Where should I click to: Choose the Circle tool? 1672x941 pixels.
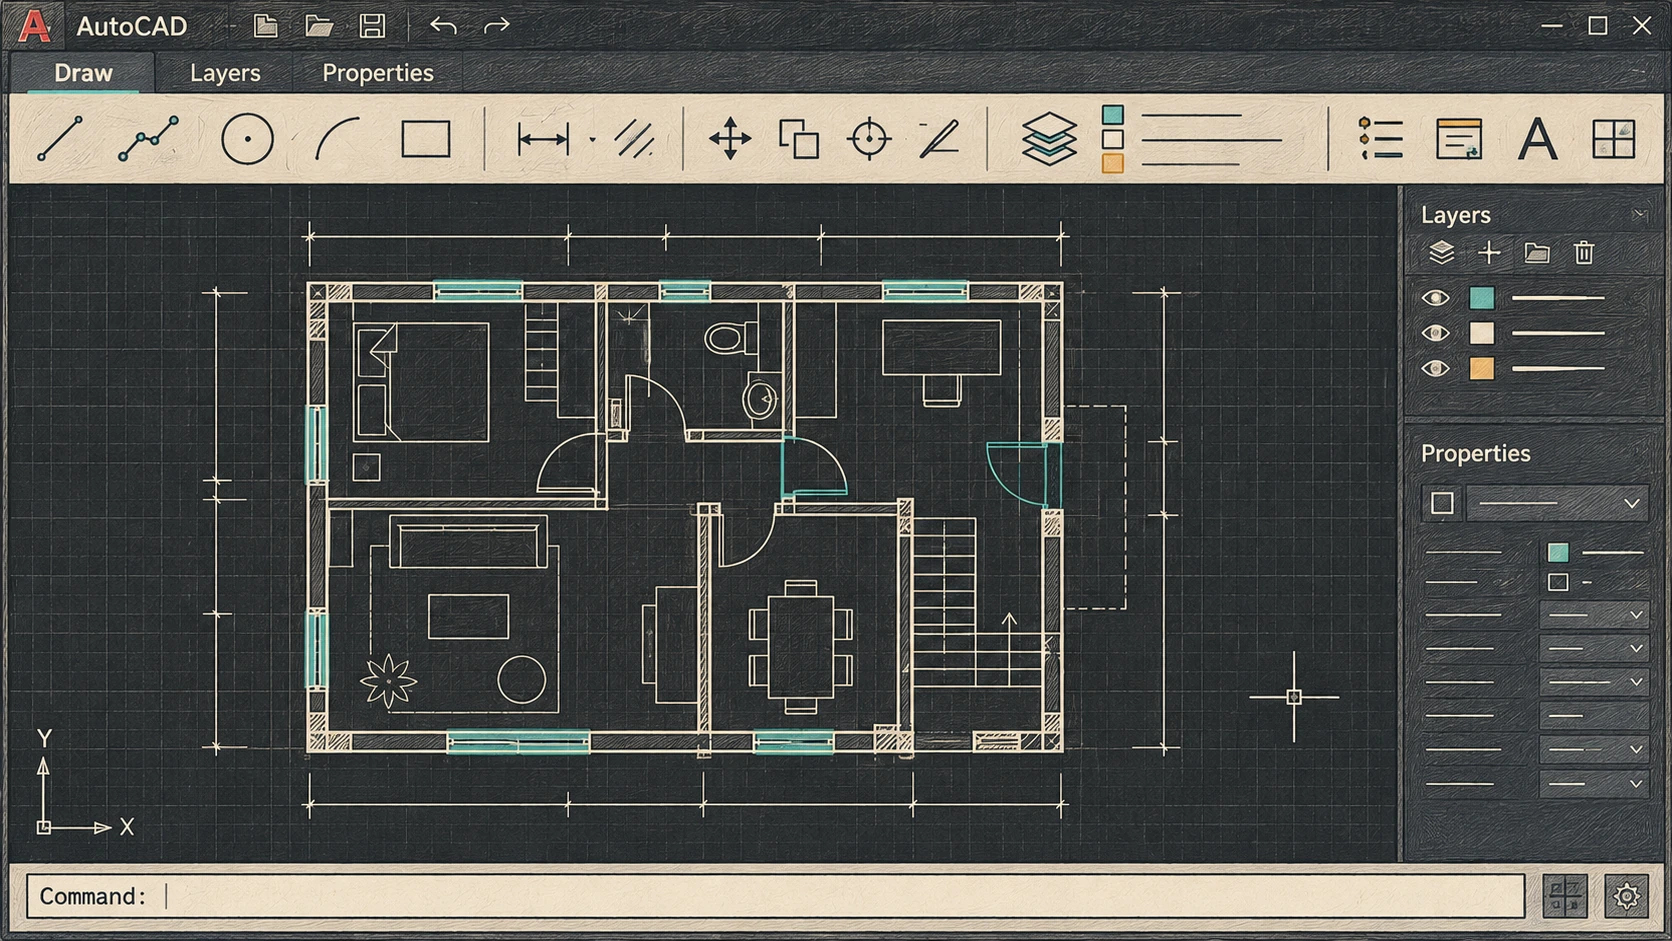247,138
